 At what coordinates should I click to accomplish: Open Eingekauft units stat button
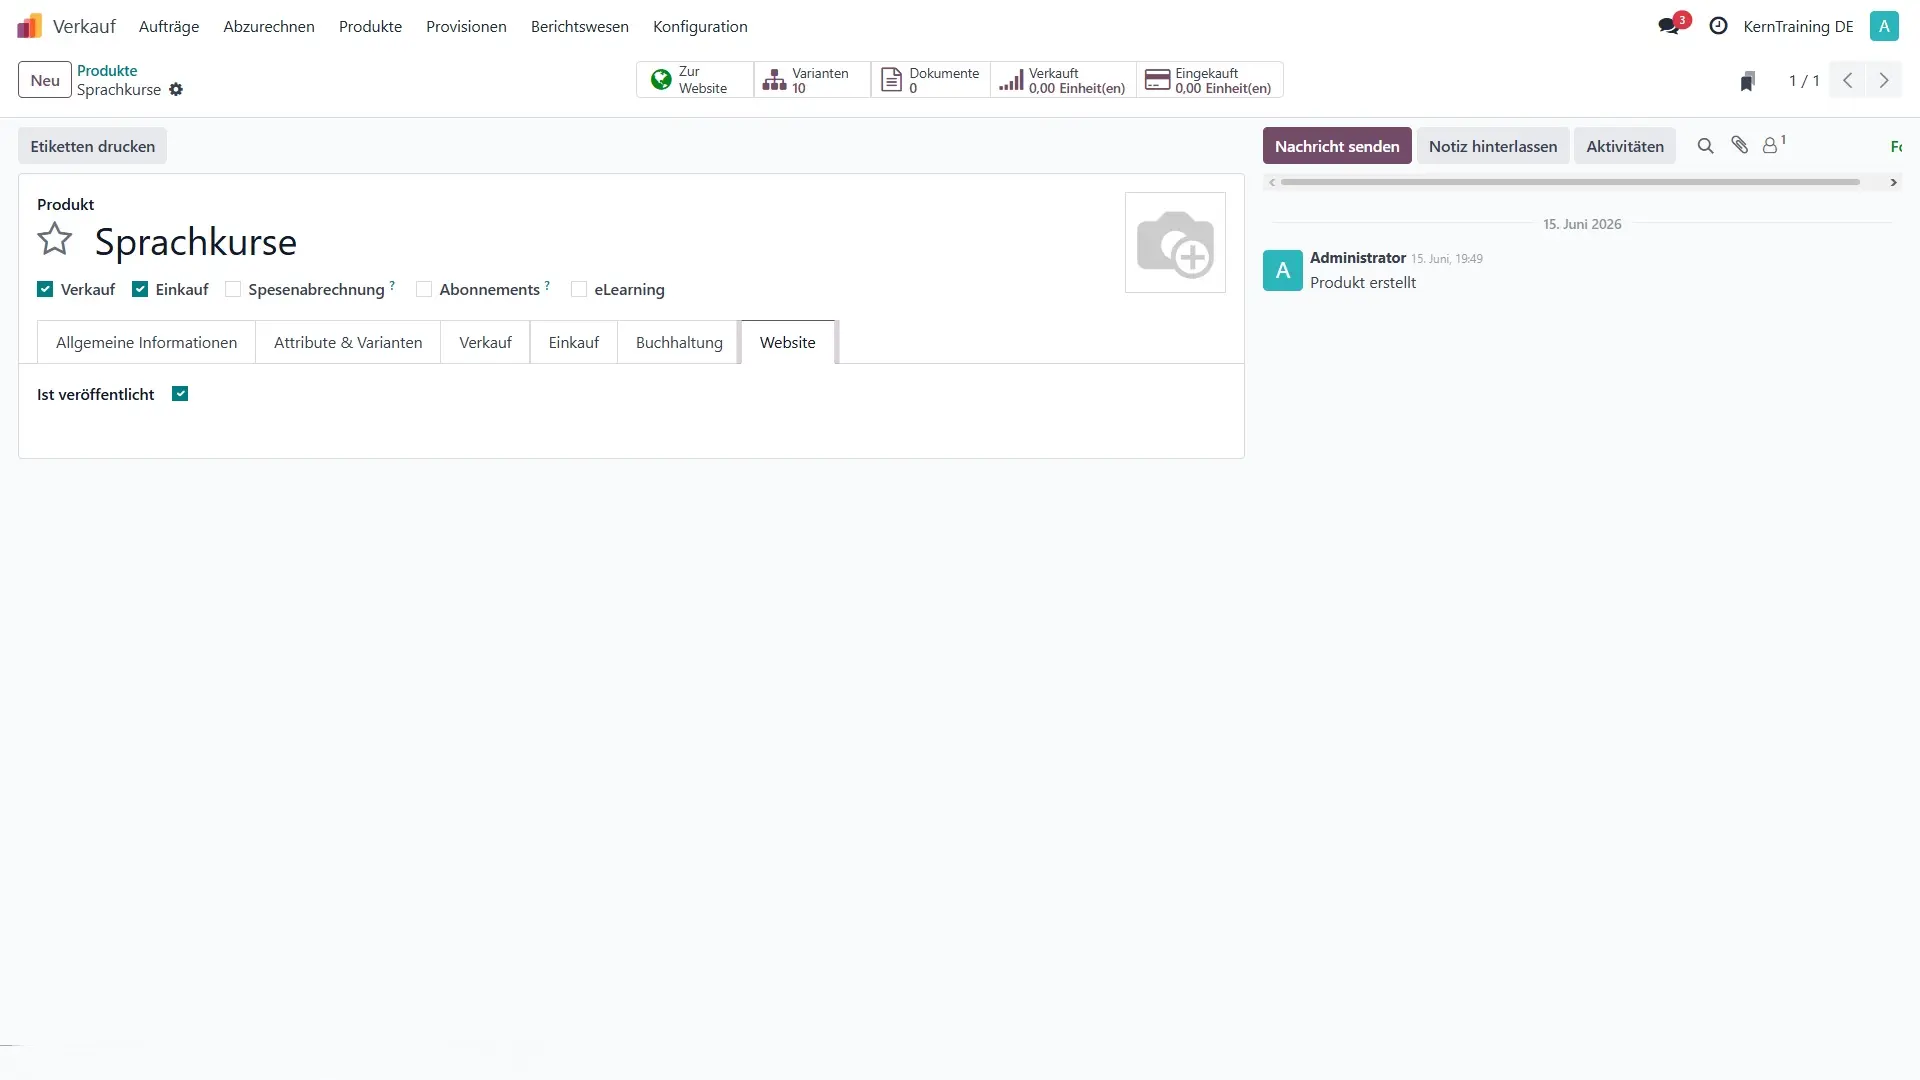coord(1209,80)
